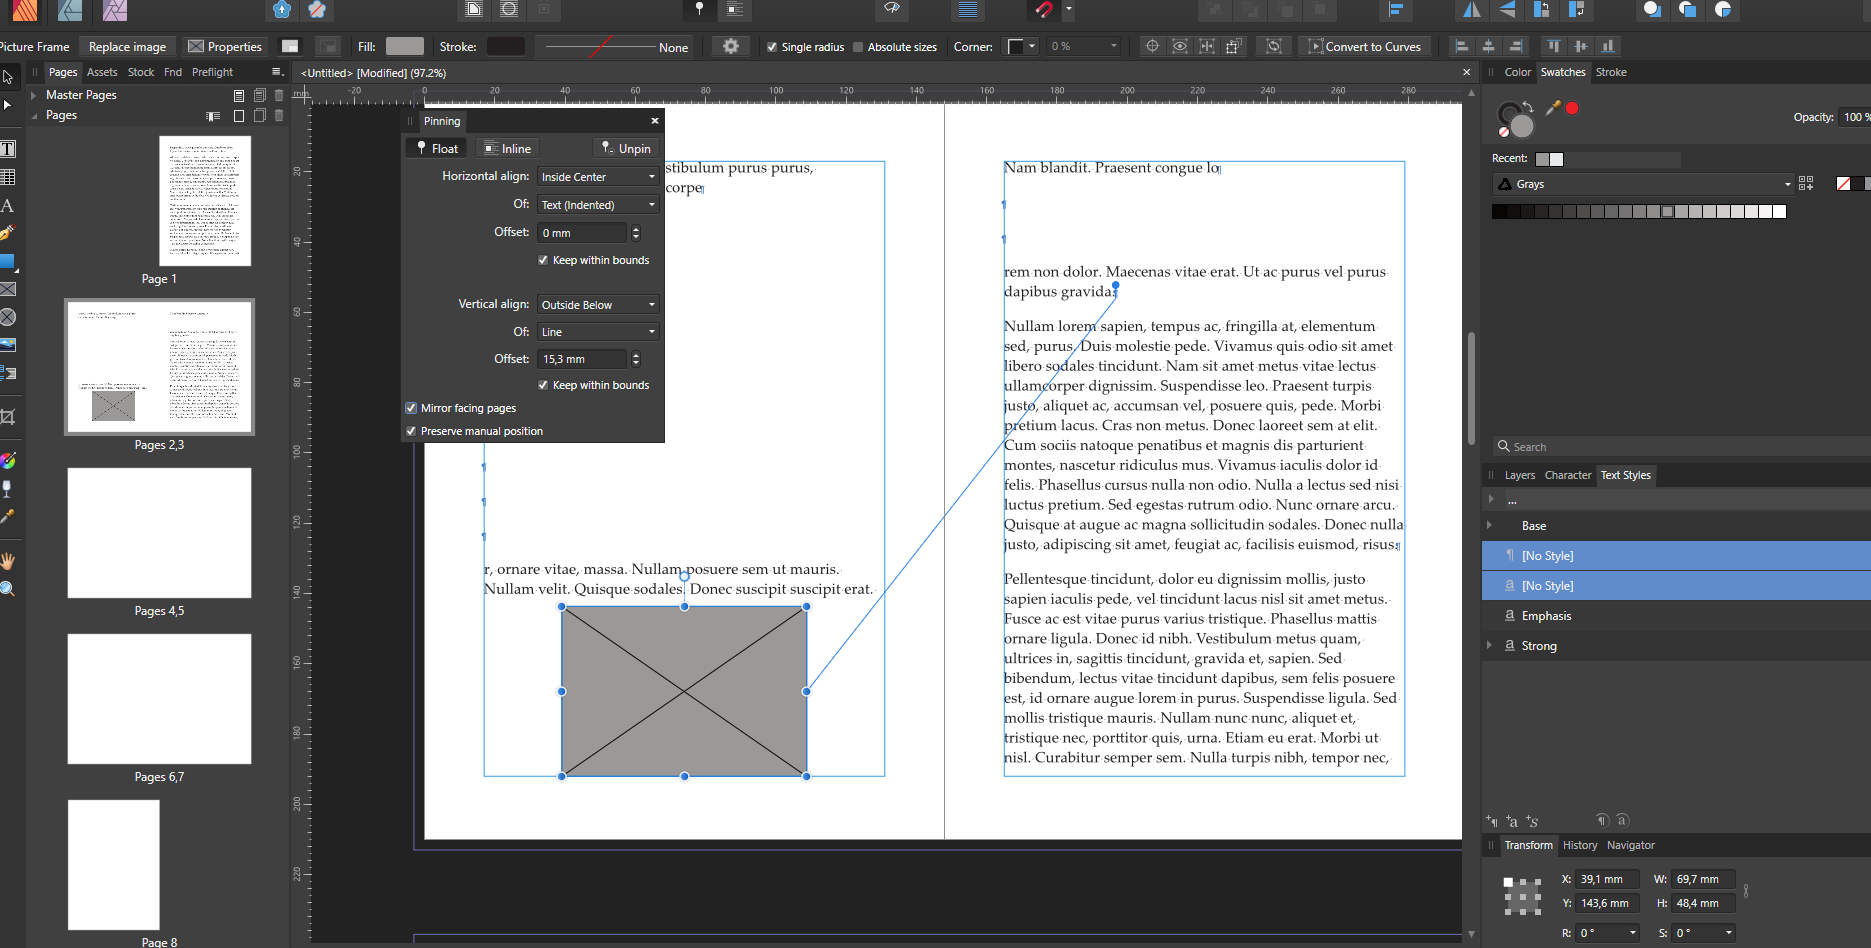The image size is (1871, 948).
Task: Click the color picker eyedropper in Swatches
Action: click(1553, 107)
